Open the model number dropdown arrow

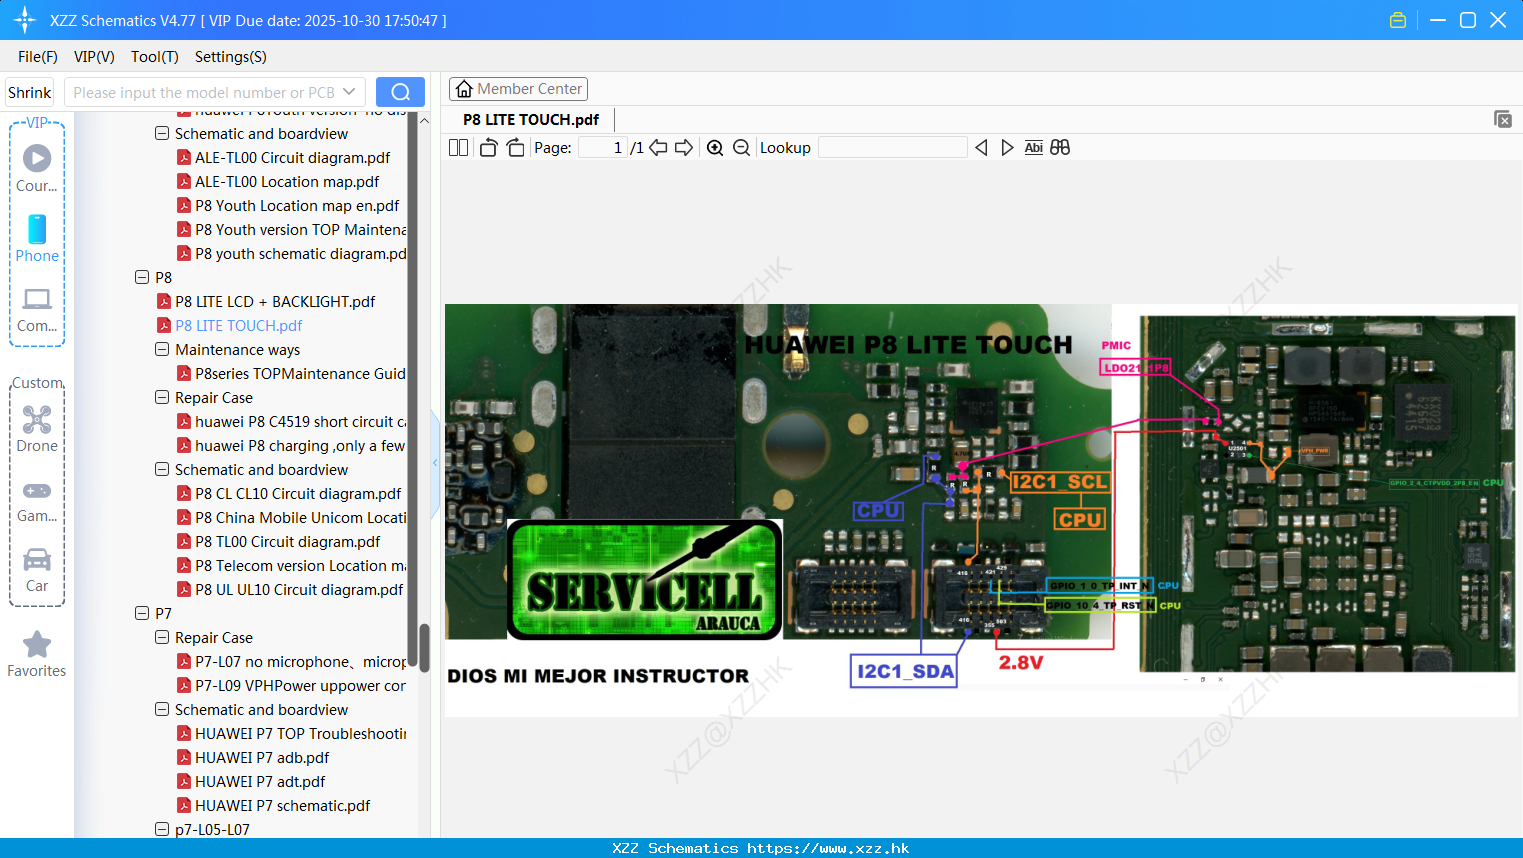(349, 92)
